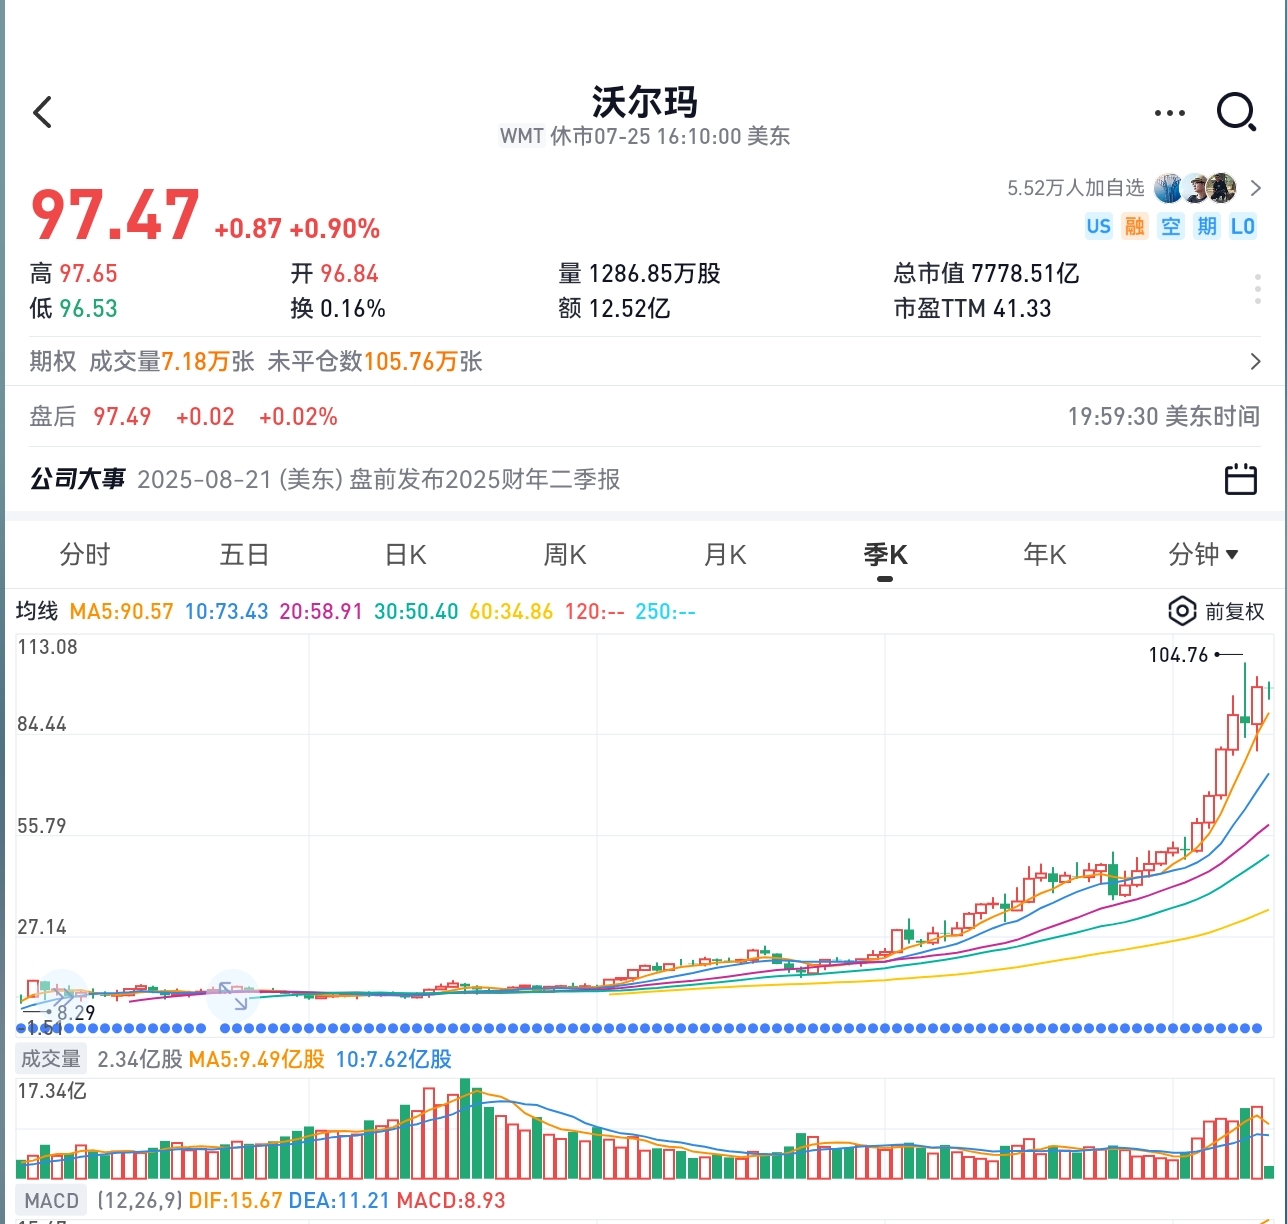Tap the 空 short-selling tag badge
Screen dimensions: 1287x1224
1170,226
